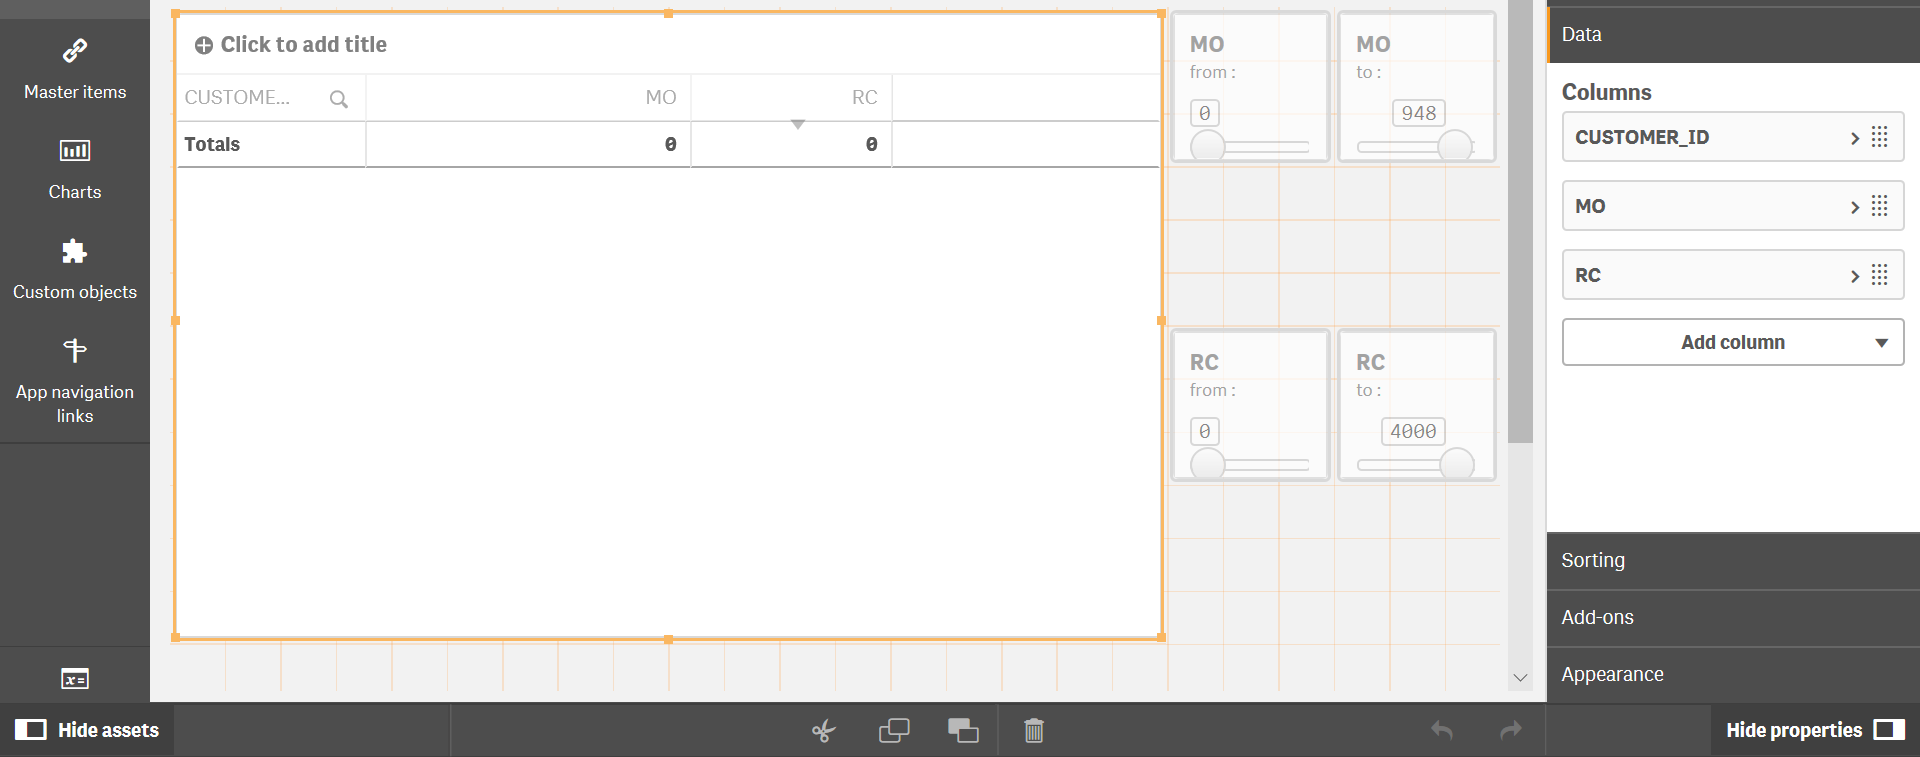Click the undo arrow
The height and width of the screenshot is (757, 1920).
(x=1442, y=730)
